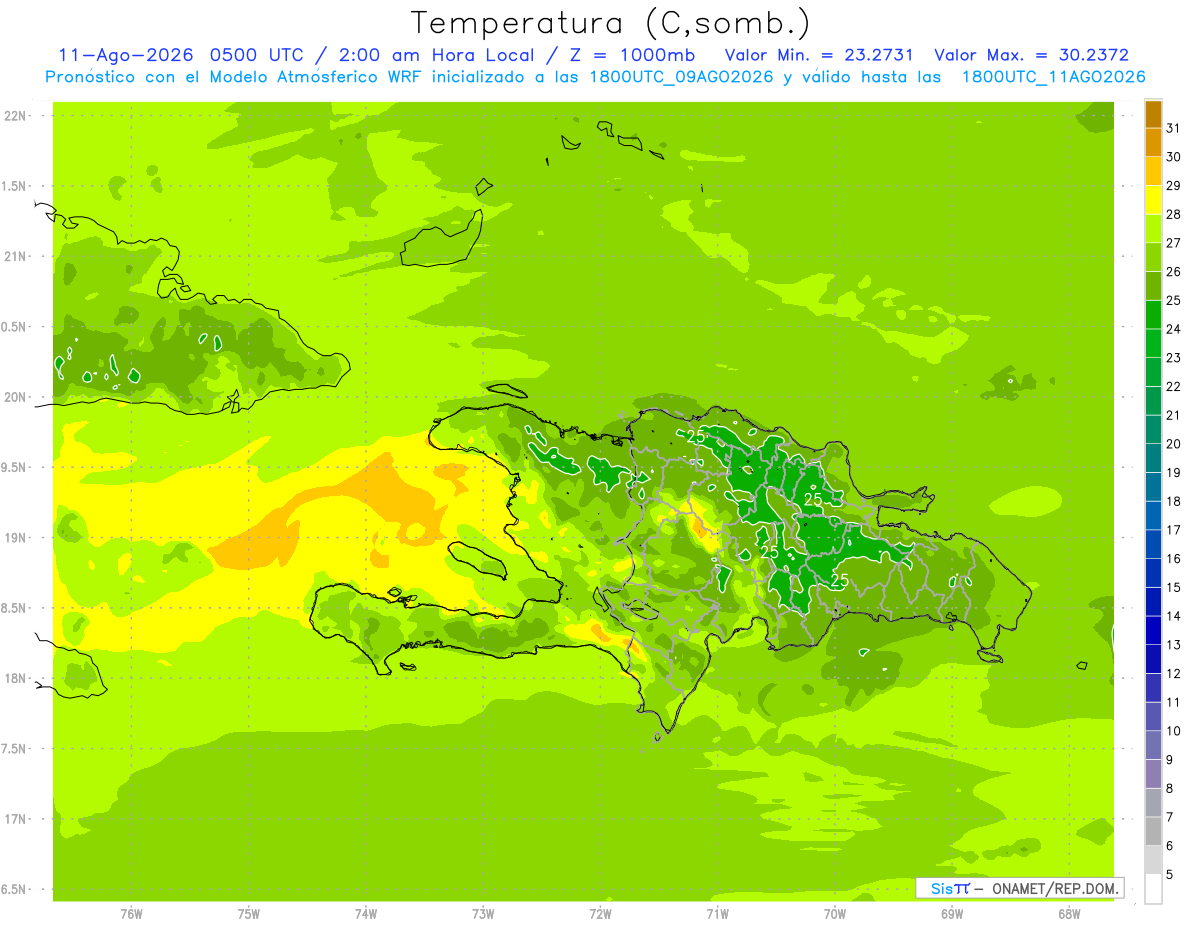
Task: Click the "1800UTC_11AGO2026" valid-until time
Action: point(1052,77)
